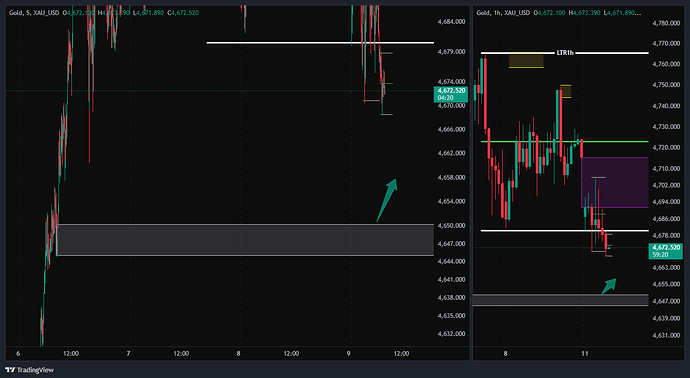Click price label 4,644.000 on the 5-minute axis
This screenshot has width=690, height=378.
click(x=451, y=261)
